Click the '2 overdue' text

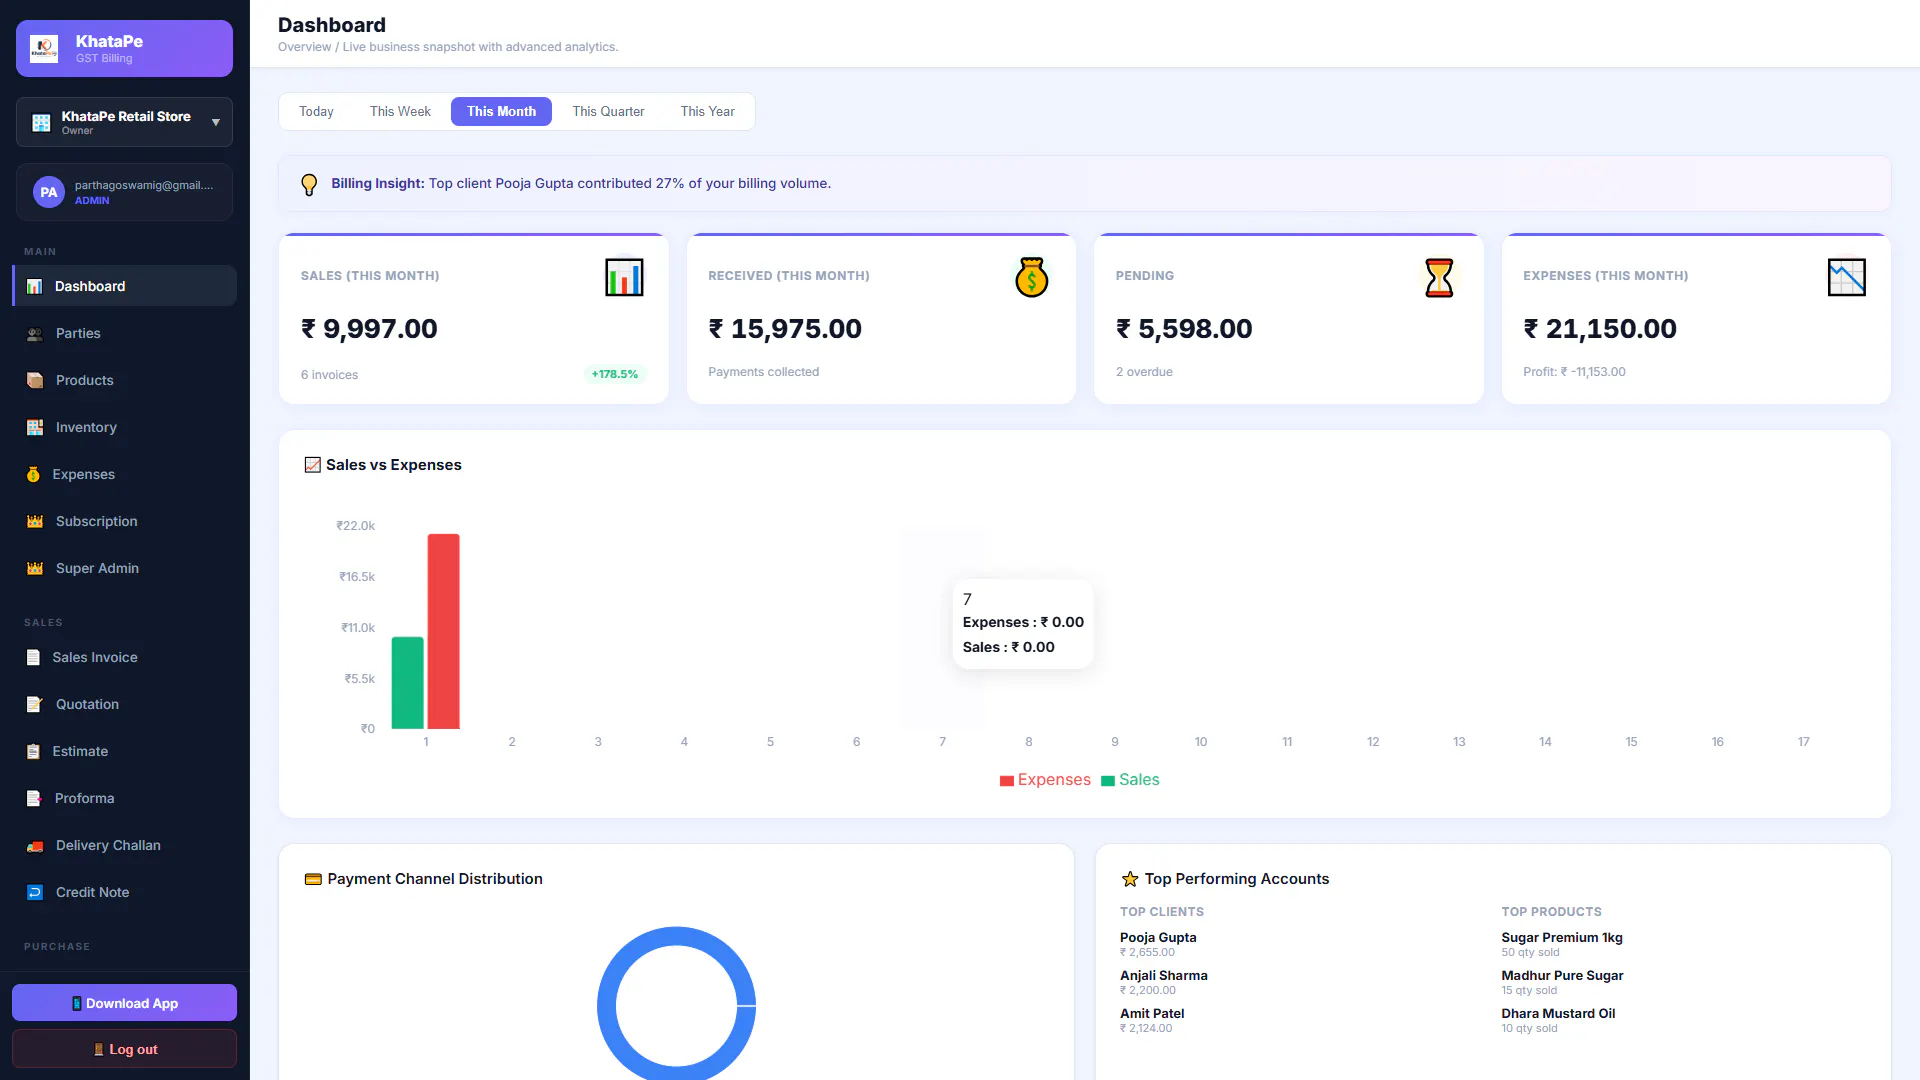[x=1144, y=372]
